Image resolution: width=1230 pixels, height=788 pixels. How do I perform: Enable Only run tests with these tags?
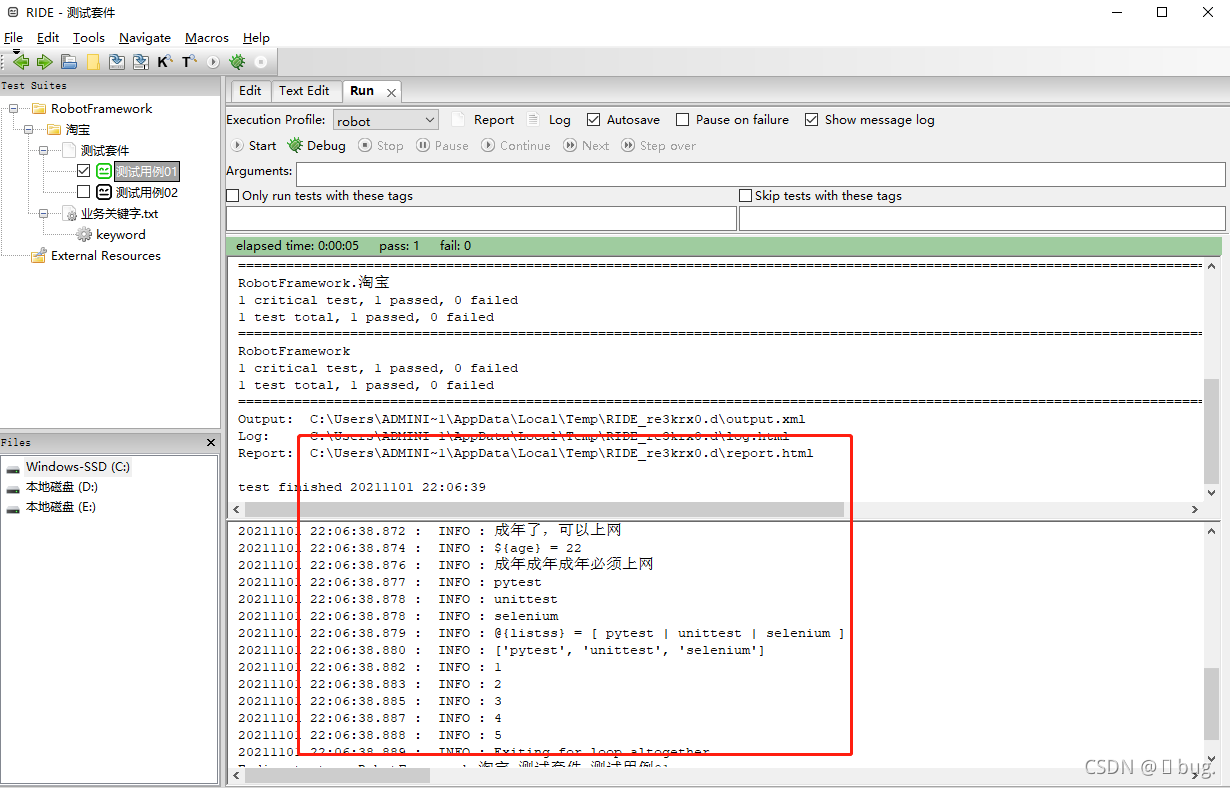[233, 196]
